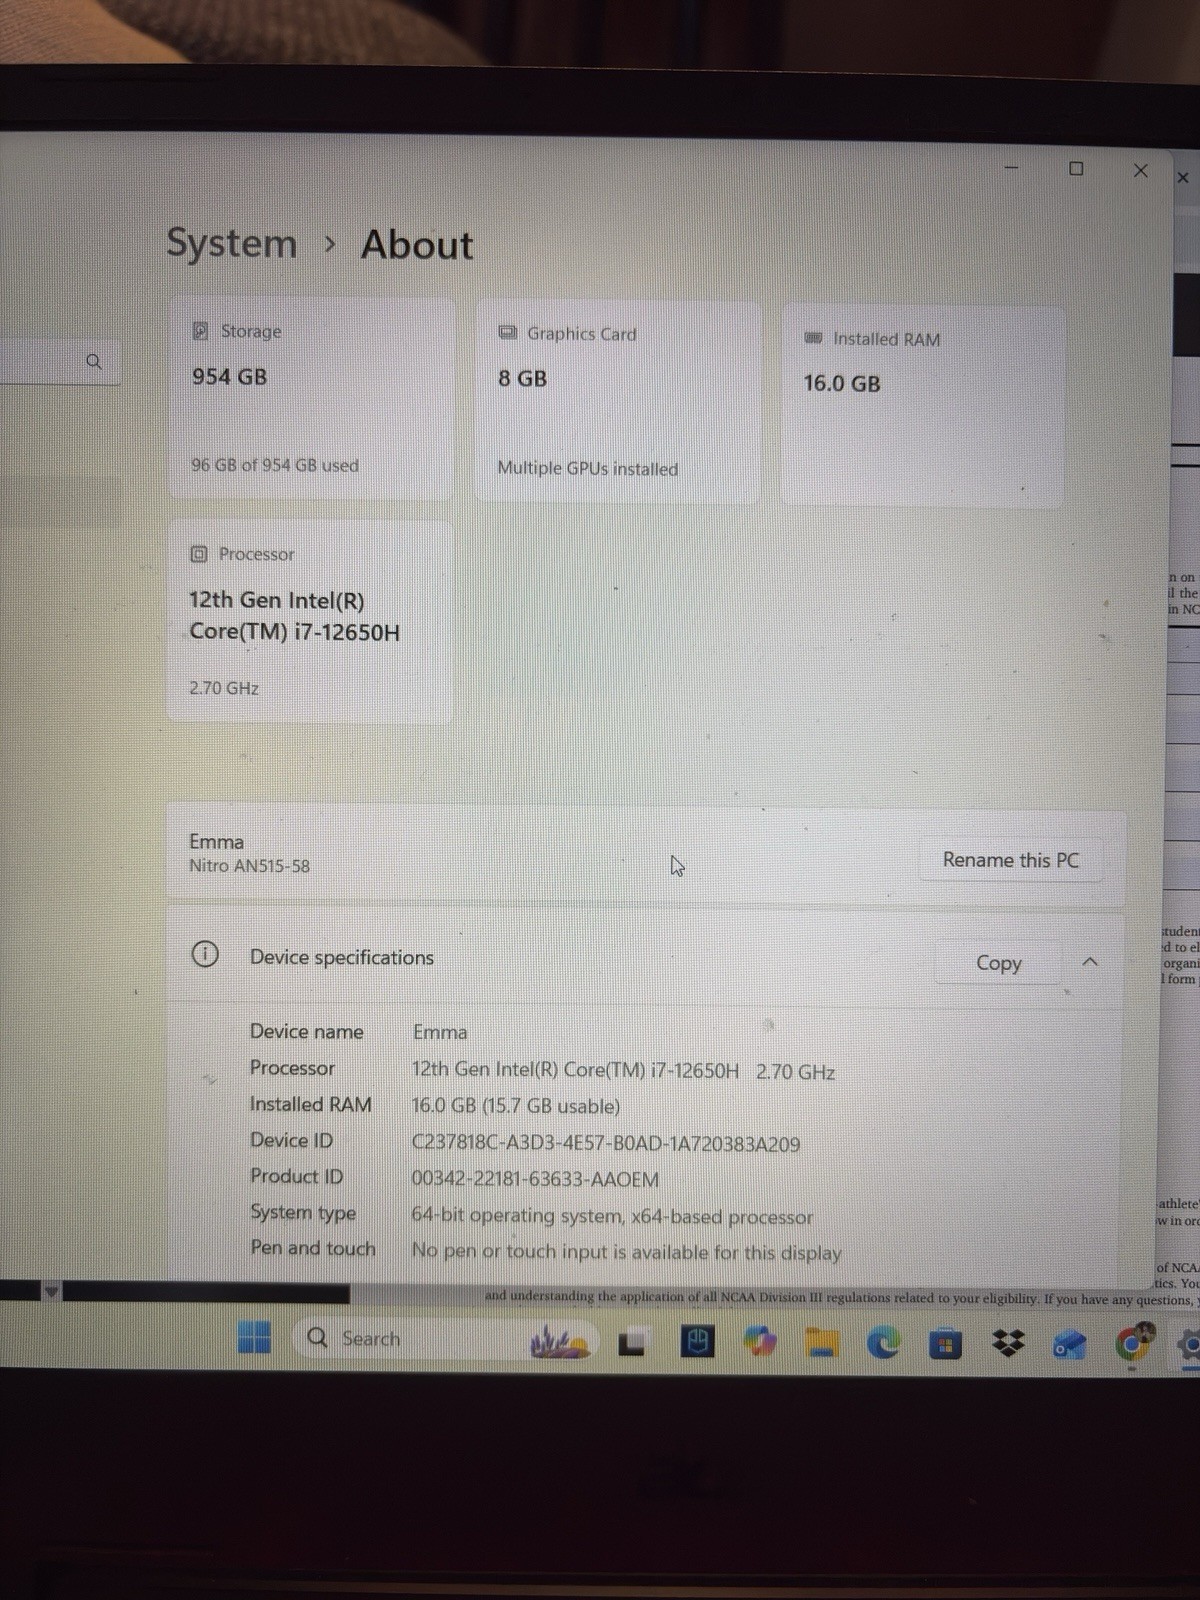Close the Settings window
Screen dimensions: 1200x1600
(1140, 170)
